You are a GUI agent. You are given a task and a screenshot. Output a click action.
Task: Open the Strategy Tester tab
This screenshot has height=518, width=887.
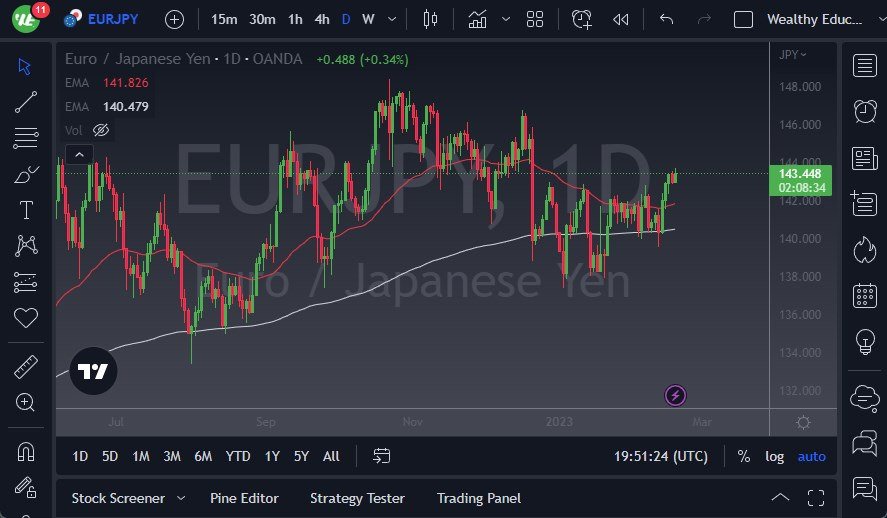coord(357,498)
